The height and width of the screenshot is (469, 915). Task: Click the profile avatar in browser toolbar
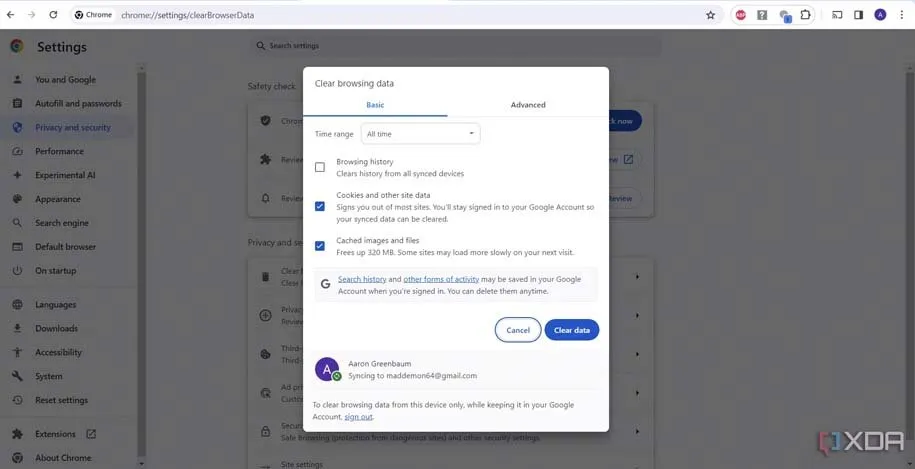[x=880, y=15]
